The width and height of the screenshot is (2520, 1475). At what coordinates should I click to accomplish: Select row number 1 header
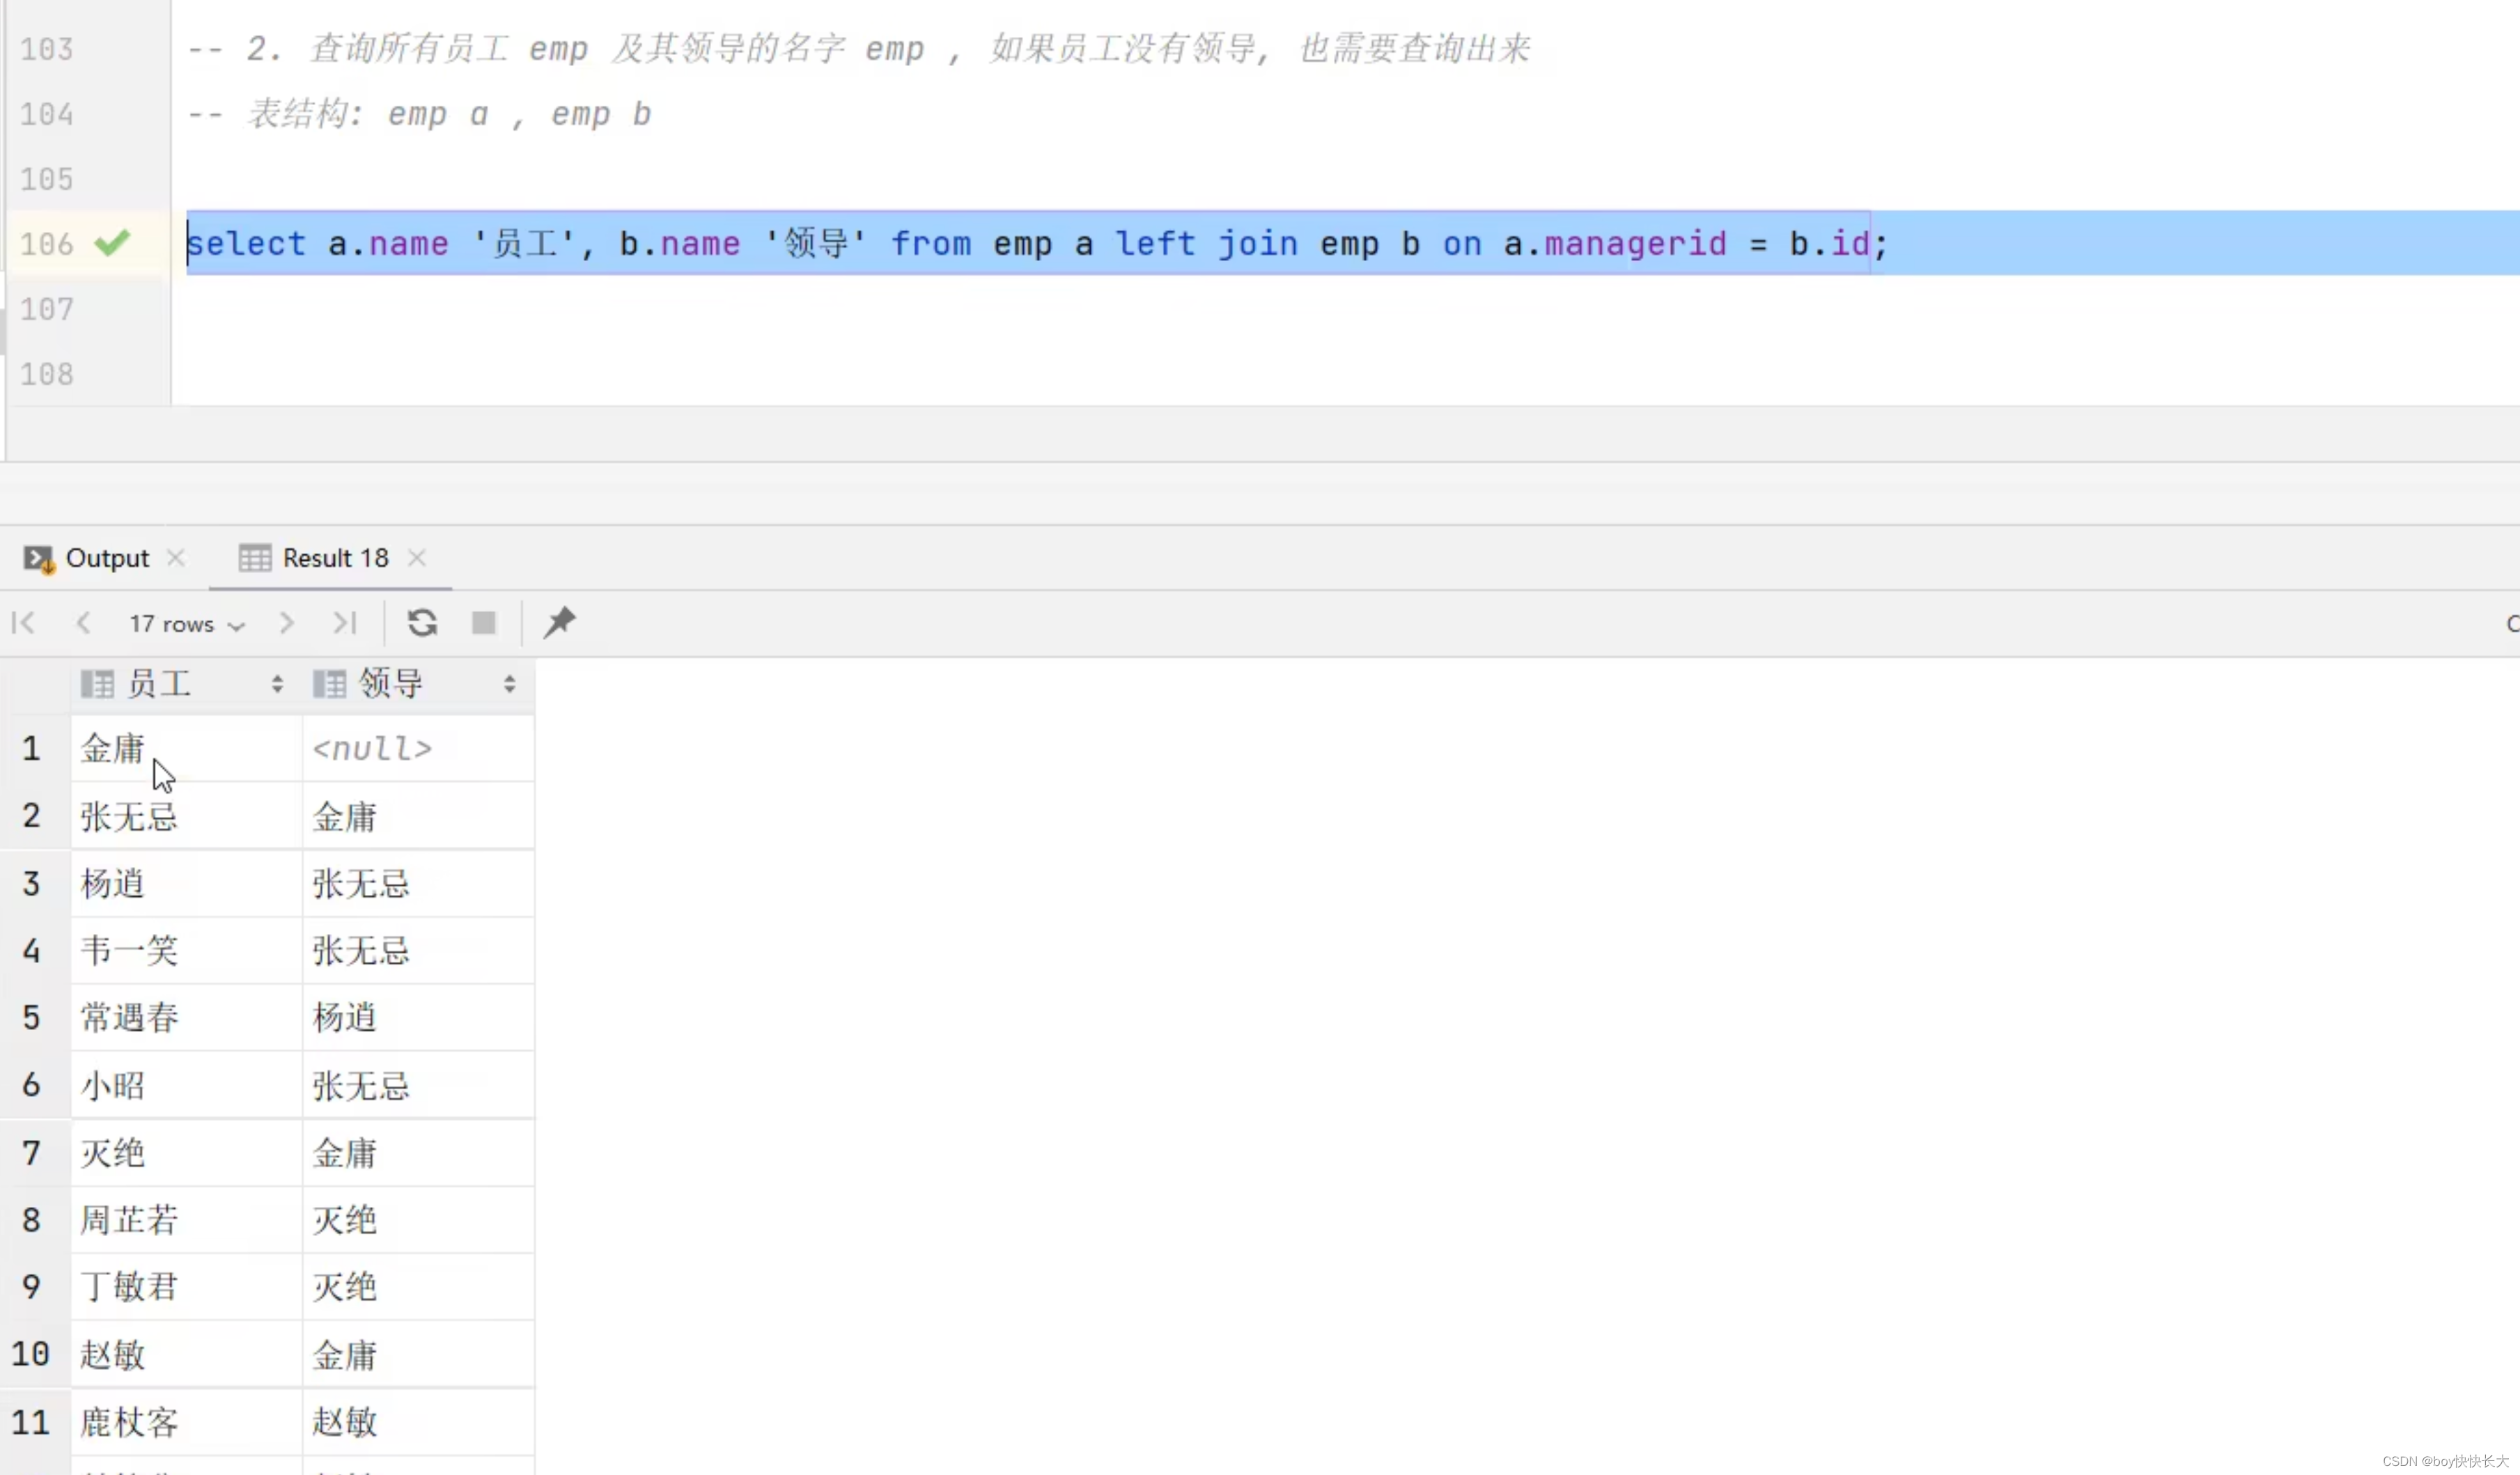(x=32, y=748)
